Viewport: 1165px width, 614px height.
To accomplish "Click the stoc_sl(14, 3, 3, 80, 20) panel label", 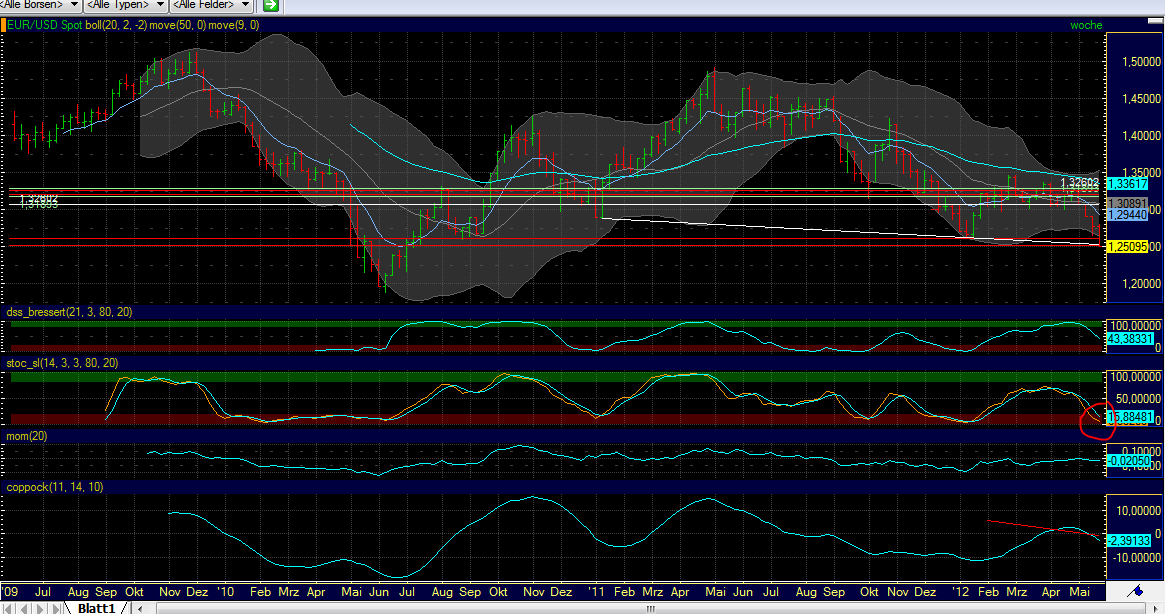I will click(x=62, y=363).
